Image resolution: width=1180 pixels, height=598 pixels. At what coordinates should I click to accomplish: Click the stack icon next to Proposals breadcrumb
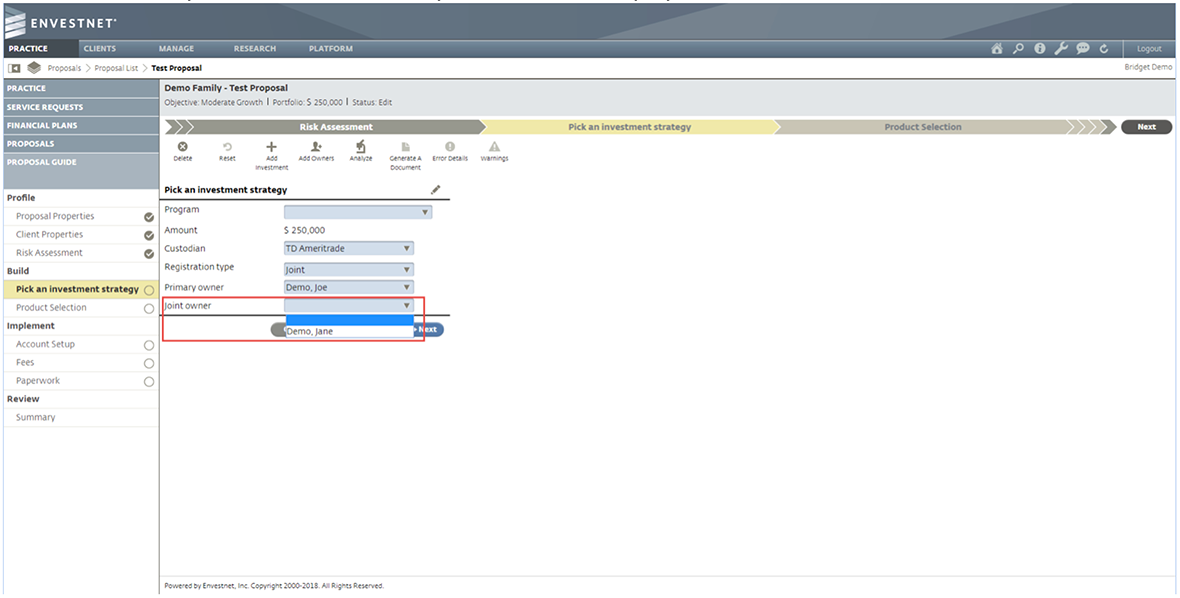pyautogui.click(x=34, y=68)
